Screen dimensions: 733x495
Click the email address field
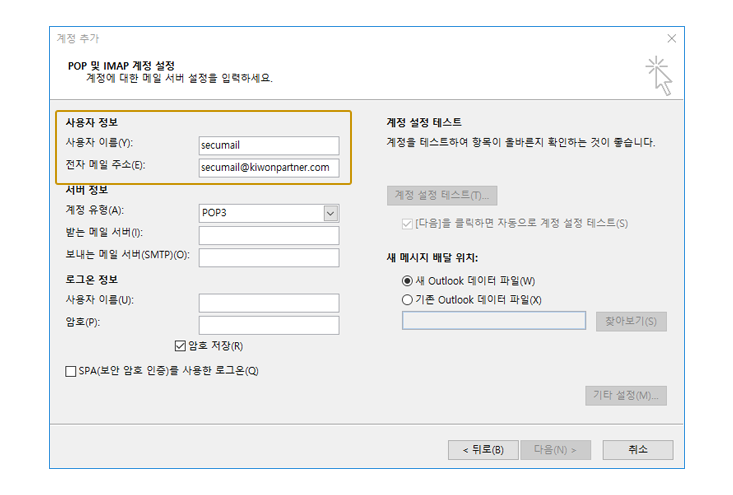268,168
